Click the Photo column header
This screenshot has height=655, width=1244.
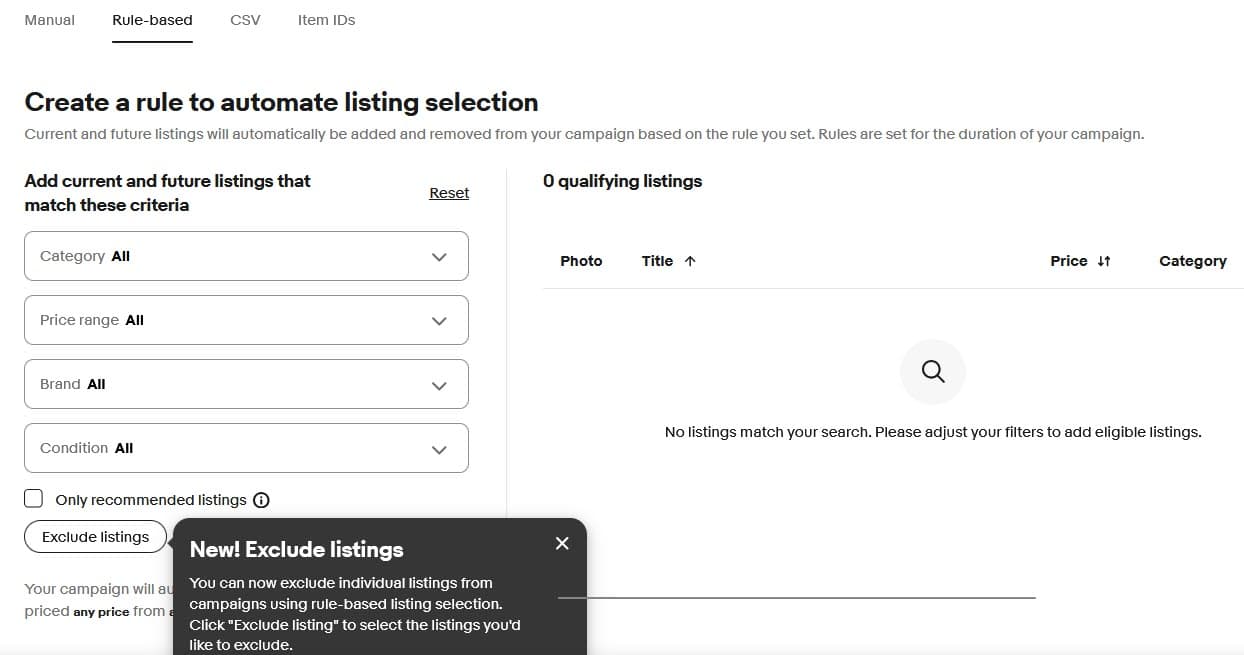tap(581, 261)
